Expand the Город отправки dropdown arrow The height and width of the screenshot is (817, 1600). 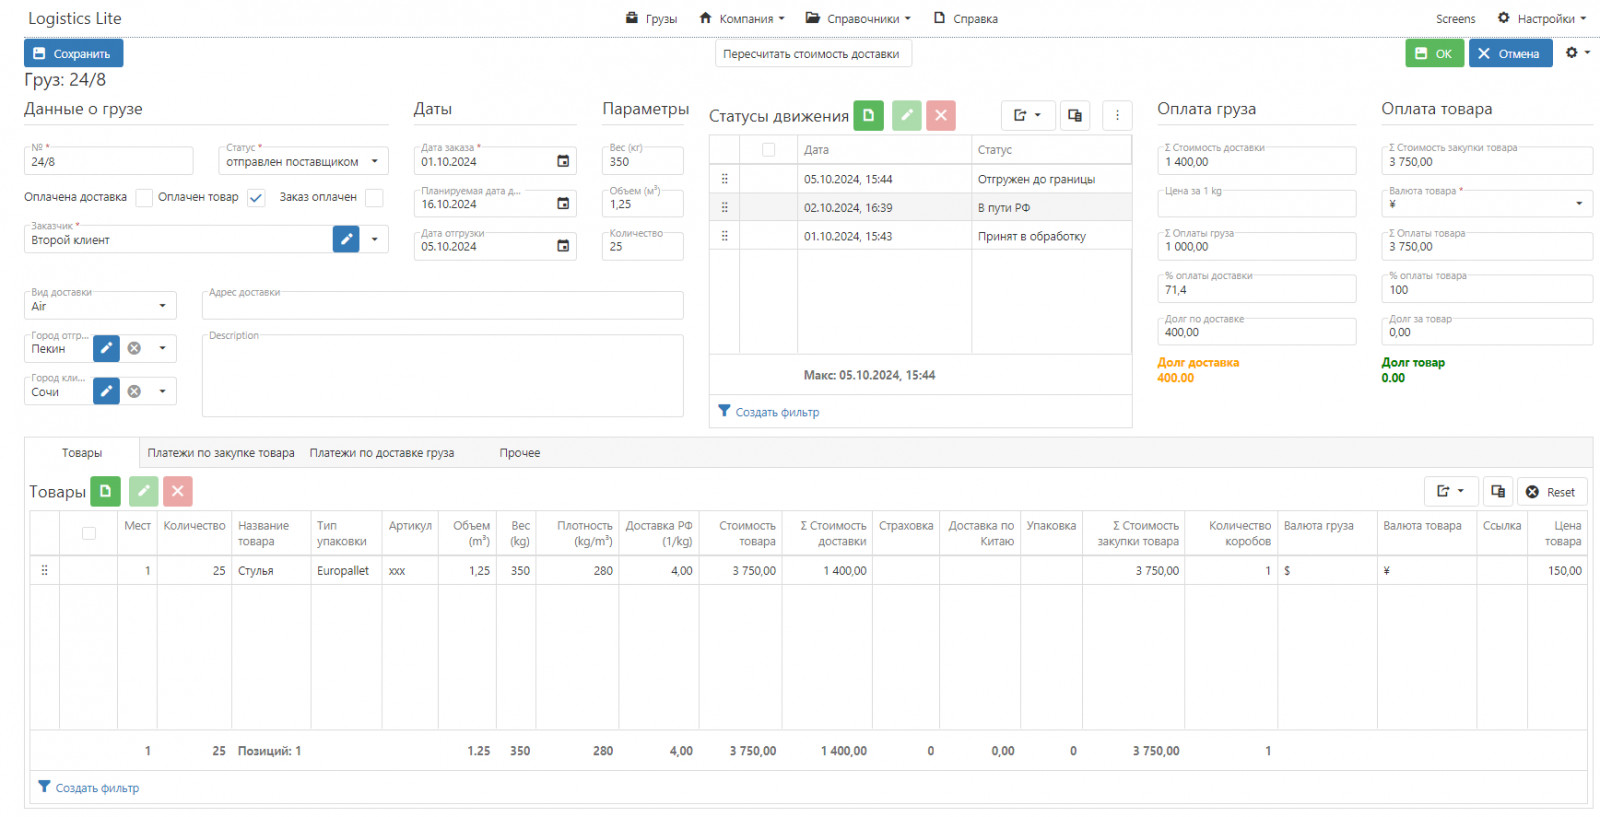pyautogui.click(x=162, y=348)
